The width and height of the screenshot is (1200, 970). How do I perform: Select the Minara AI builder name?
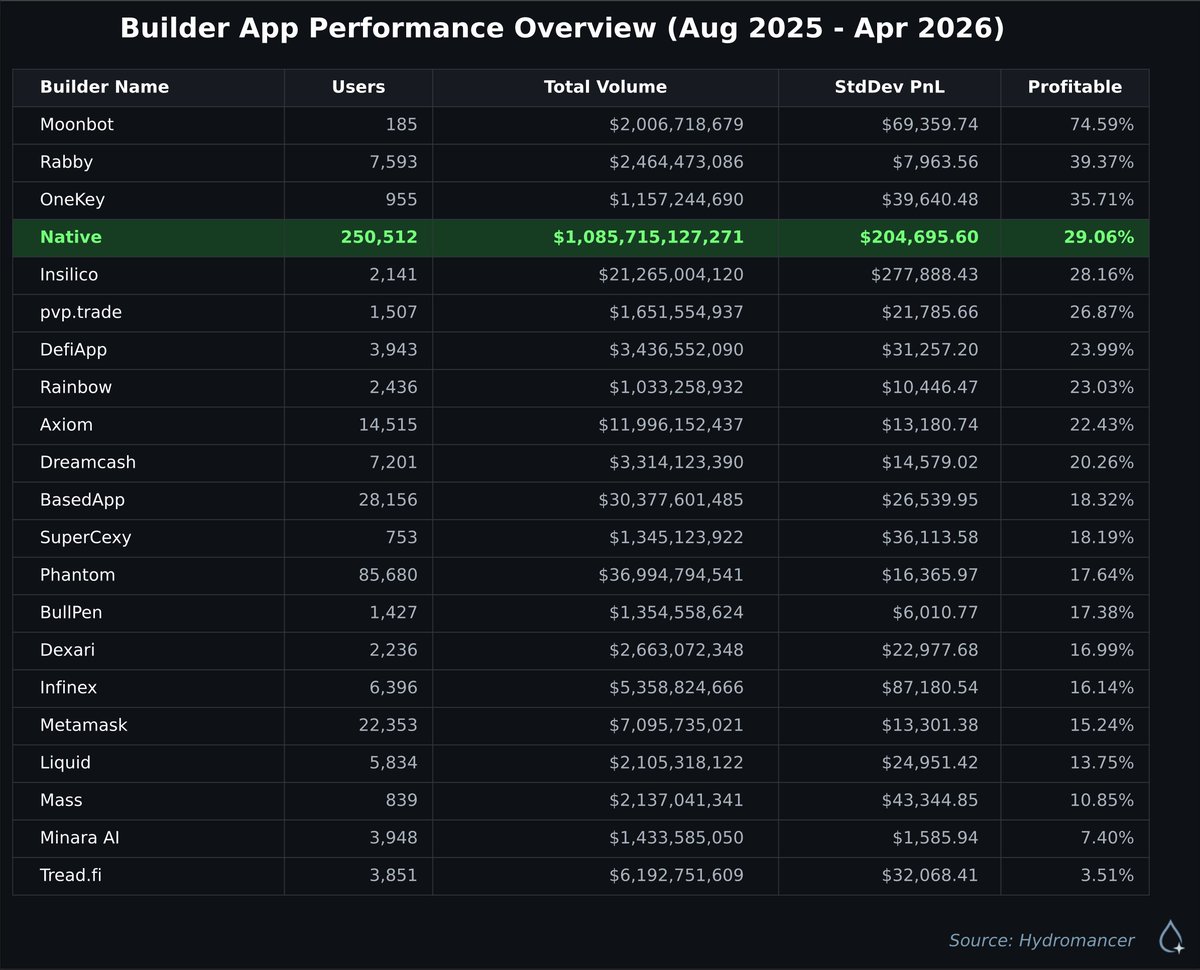click(x=80, y=838)
